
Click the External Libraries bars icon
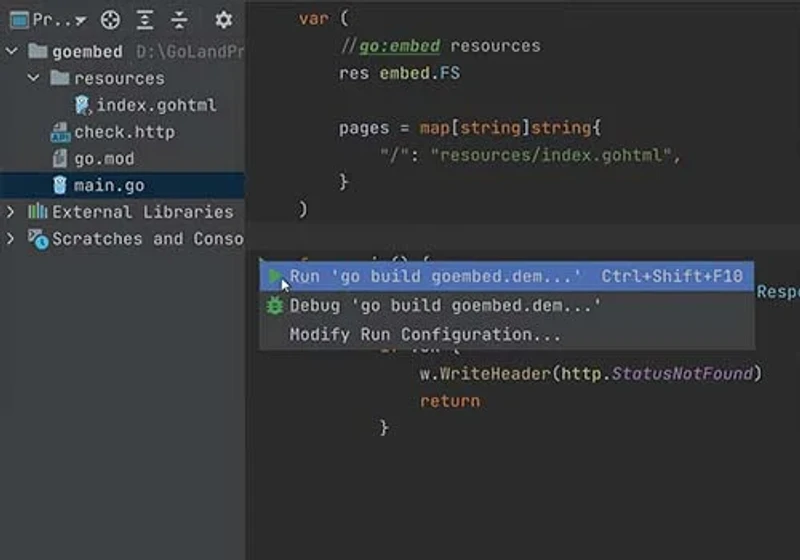pos(37,211)
